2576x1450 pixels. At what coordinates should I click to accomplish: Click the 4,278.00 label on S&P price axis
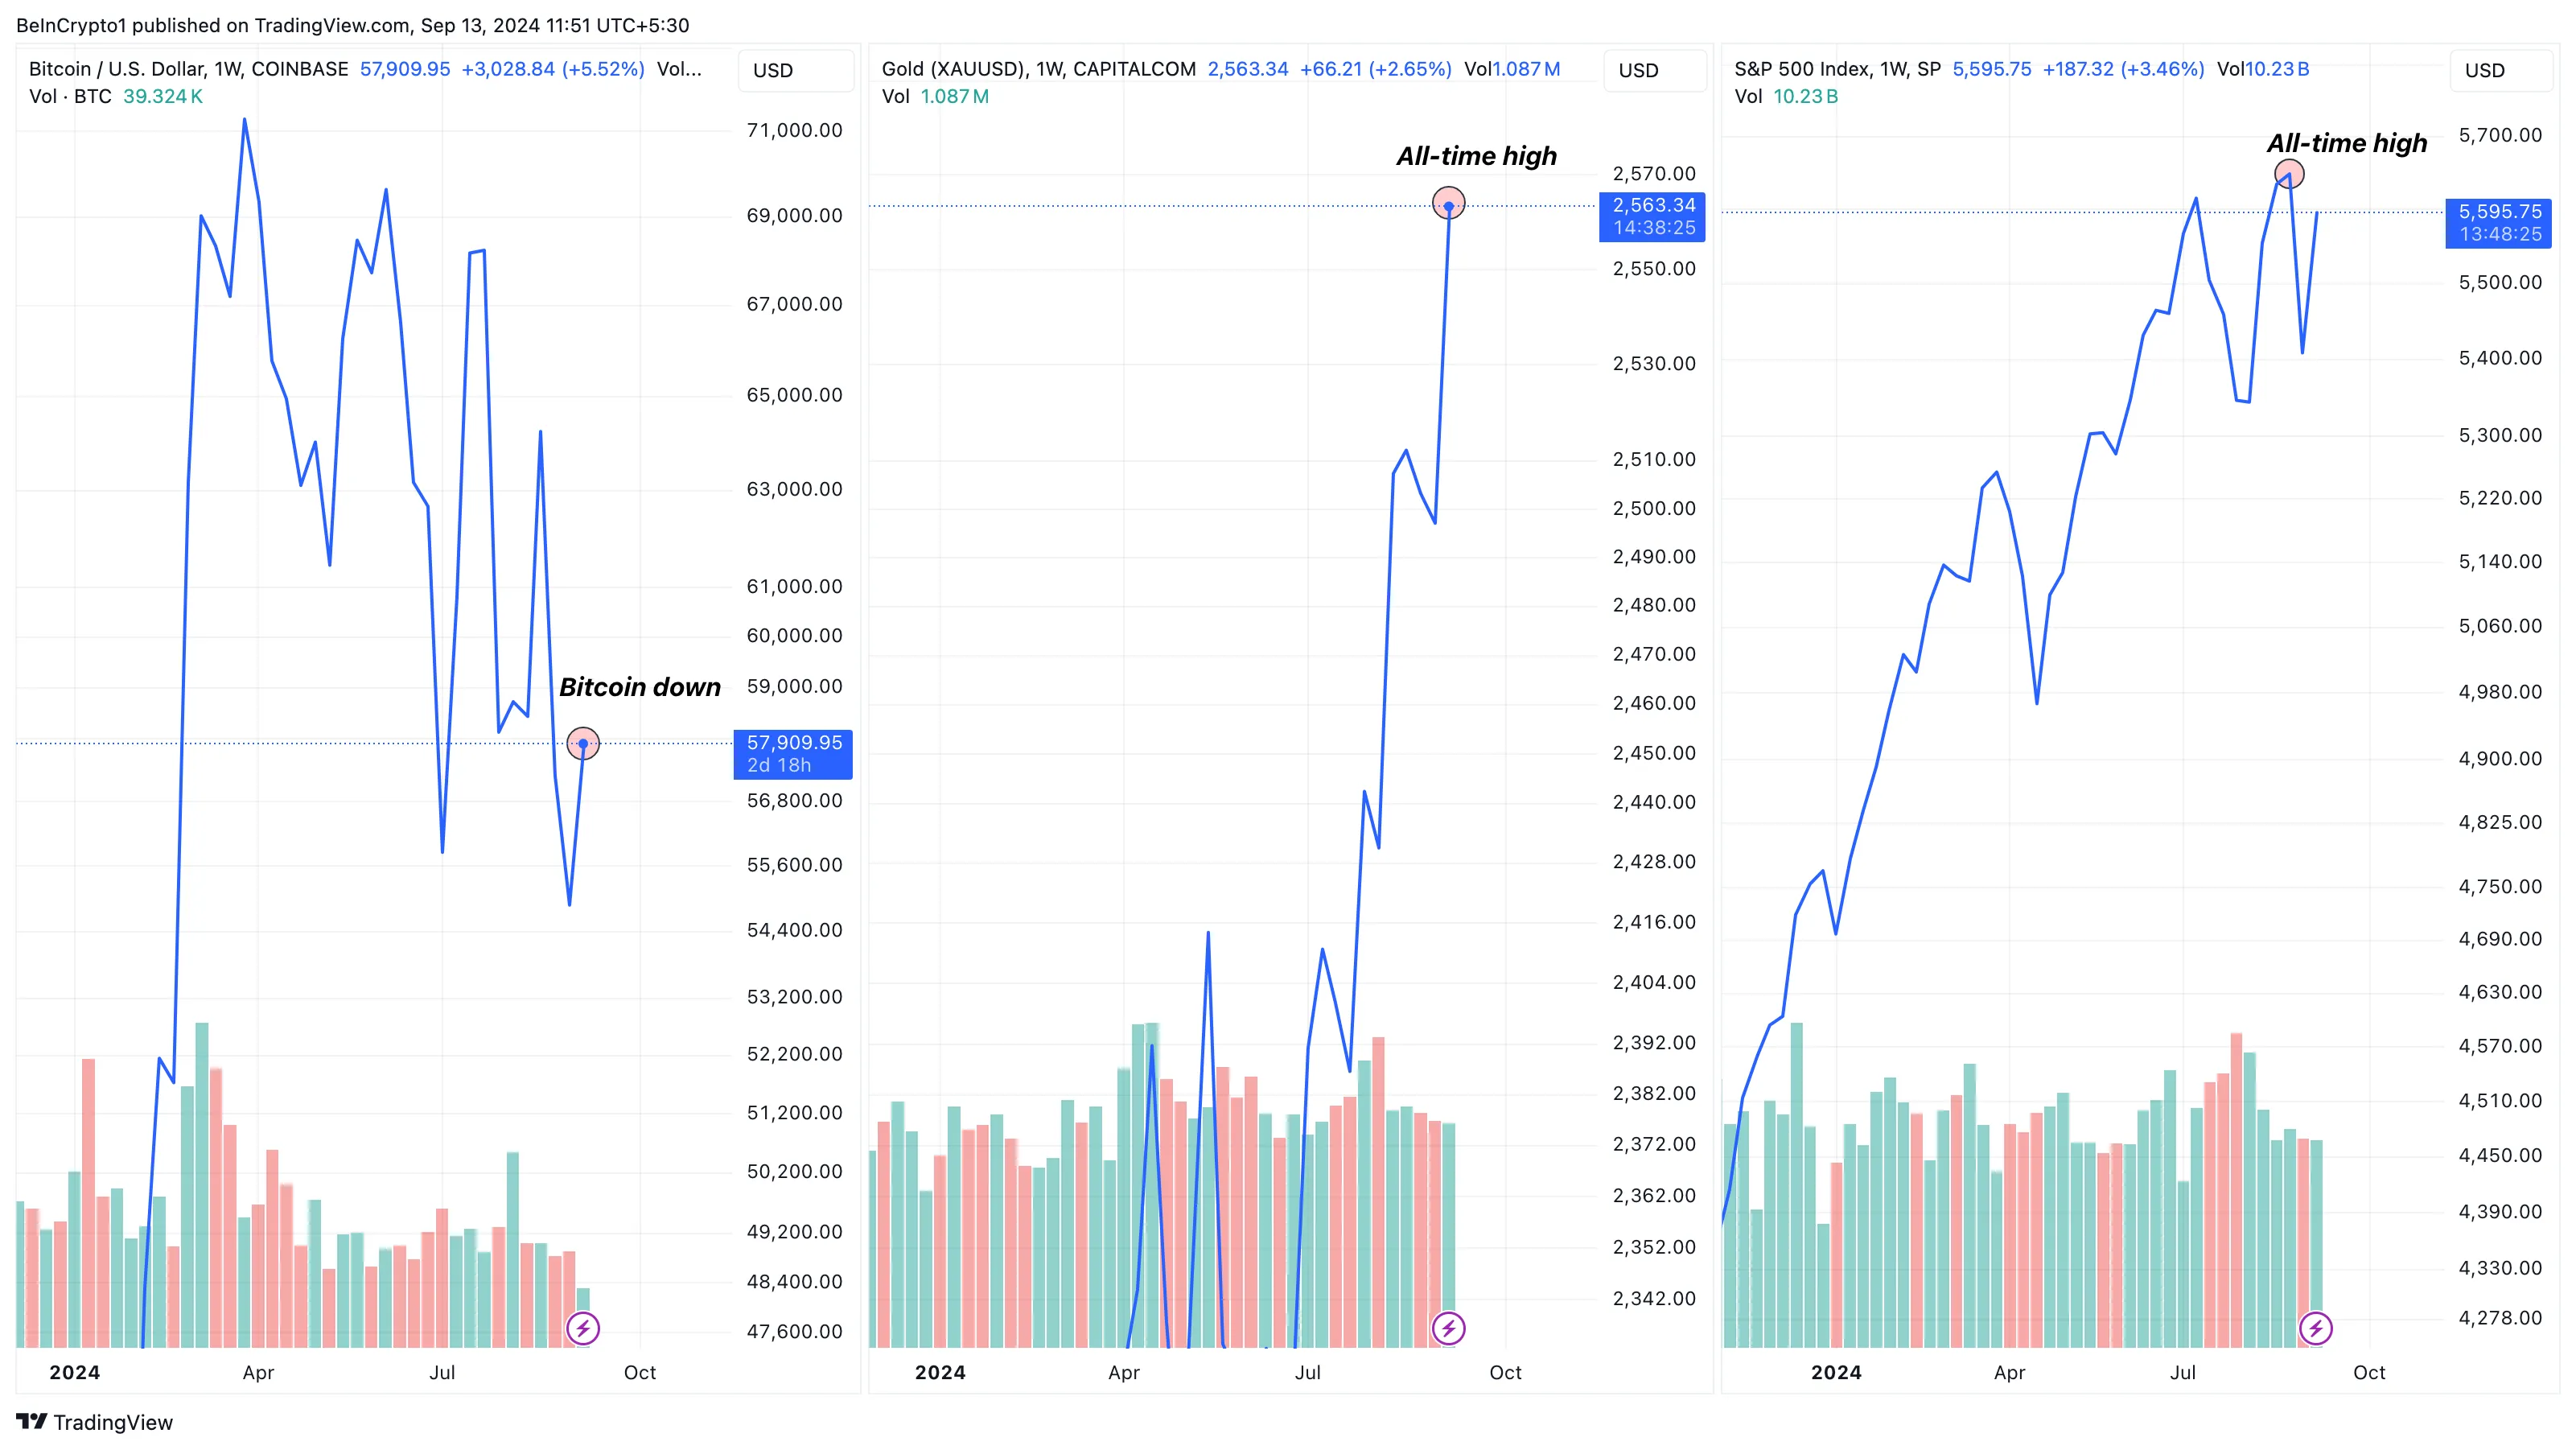tap(2500, 1317)
